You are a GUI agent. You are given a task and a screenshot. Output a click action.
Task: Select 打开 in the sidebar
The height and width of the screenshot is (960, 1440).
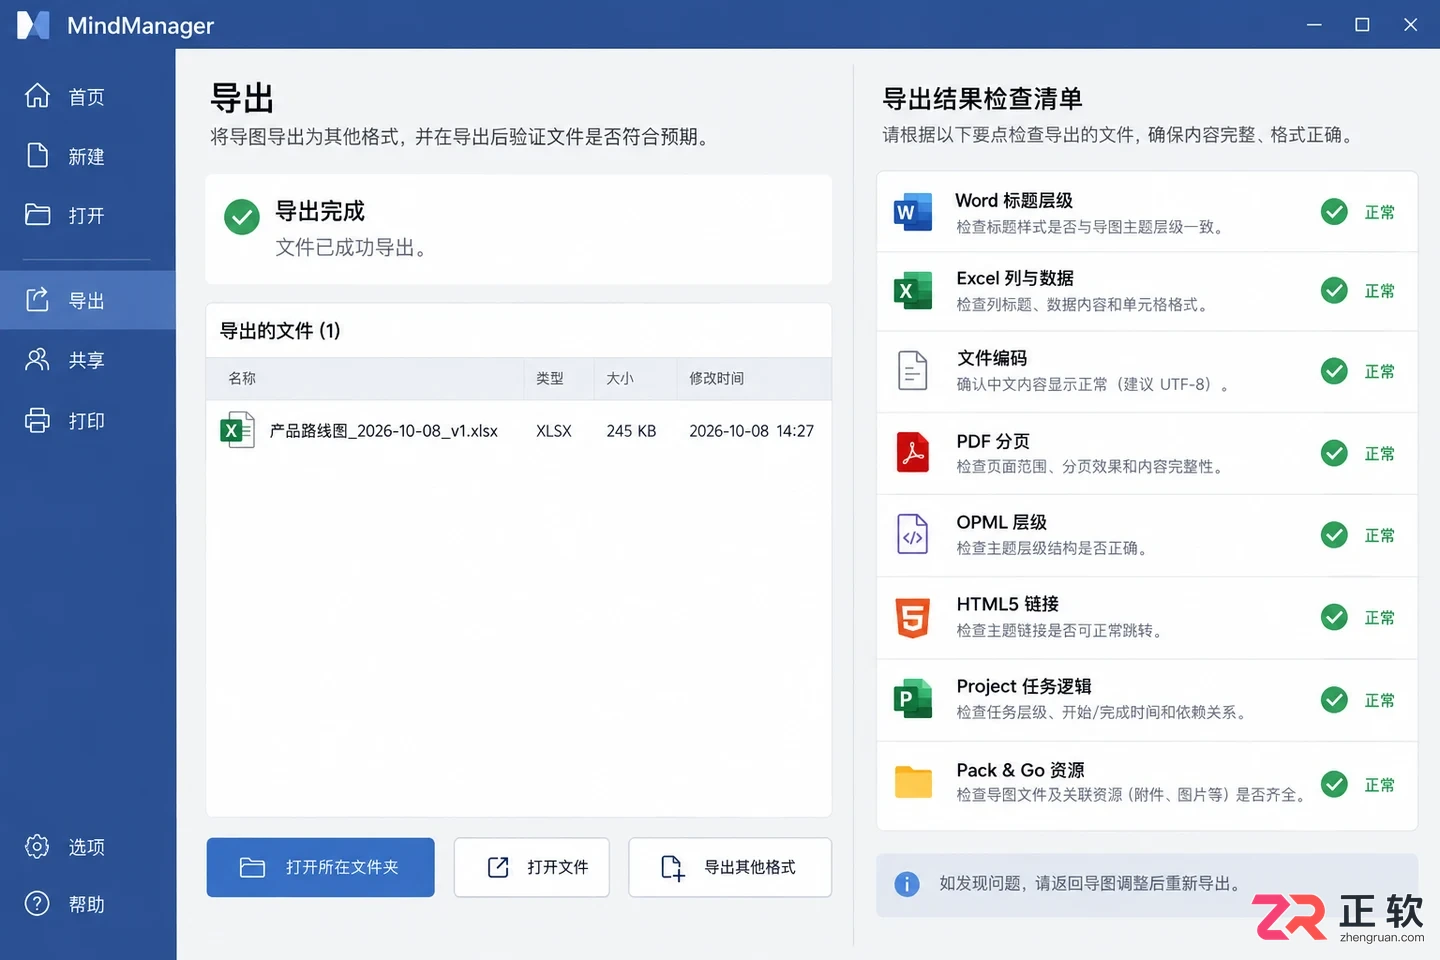tap(88, 215)
